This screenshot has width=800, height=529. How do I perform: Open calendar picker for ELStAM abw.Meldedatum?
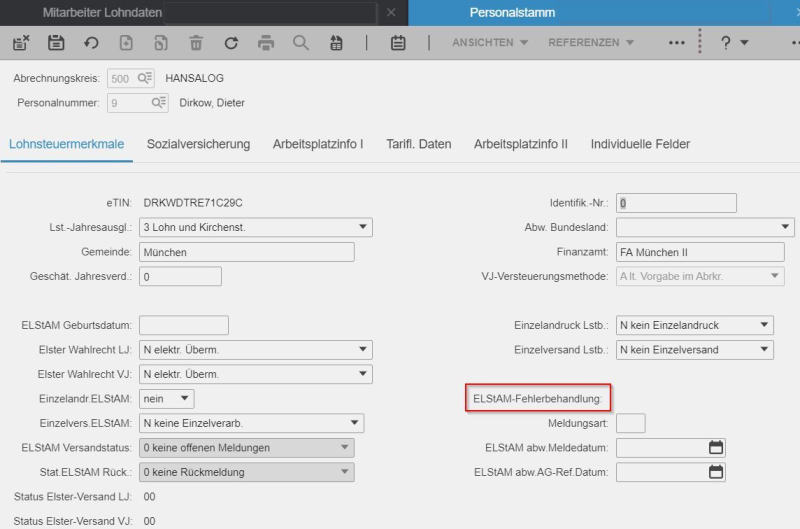716,447
